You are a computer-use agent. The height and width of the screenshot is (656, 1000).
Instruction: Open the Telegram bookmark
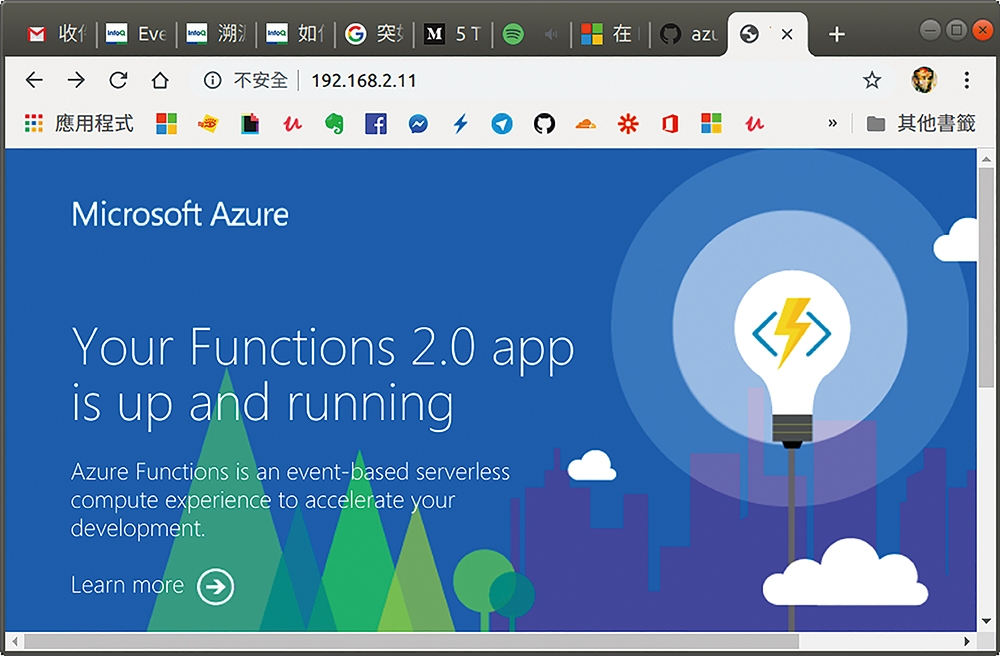pyautogui.click(x=502, y=124)
